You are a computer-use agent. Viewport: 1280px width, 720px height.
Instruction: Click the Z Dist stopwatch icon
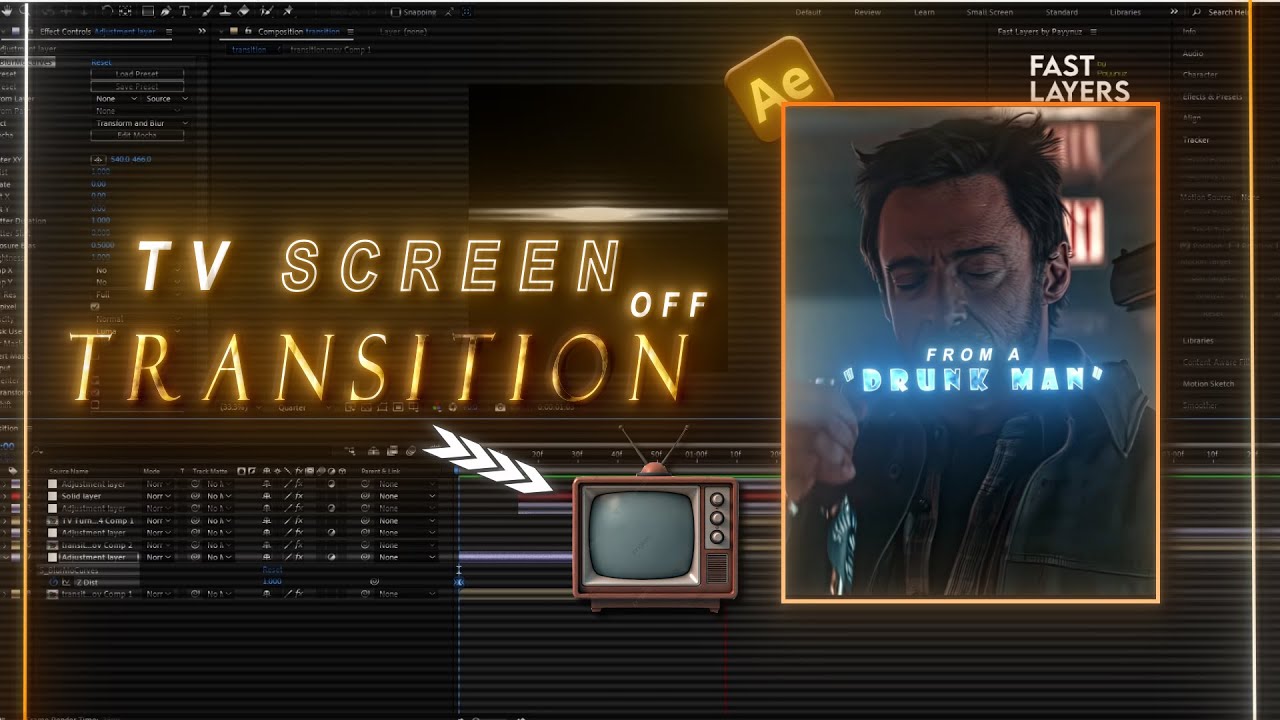point(53,582)
